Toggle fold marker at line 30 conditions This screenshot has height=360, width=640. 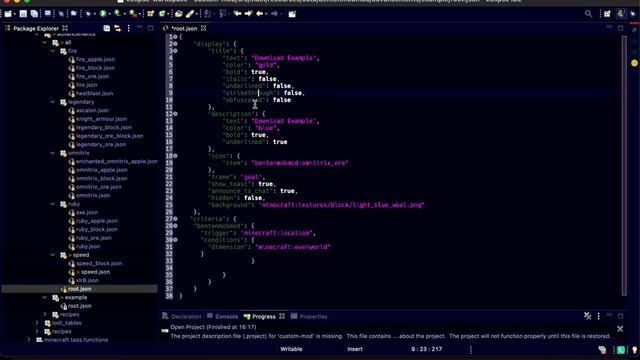pyautogui.click(x=175, y=240)
